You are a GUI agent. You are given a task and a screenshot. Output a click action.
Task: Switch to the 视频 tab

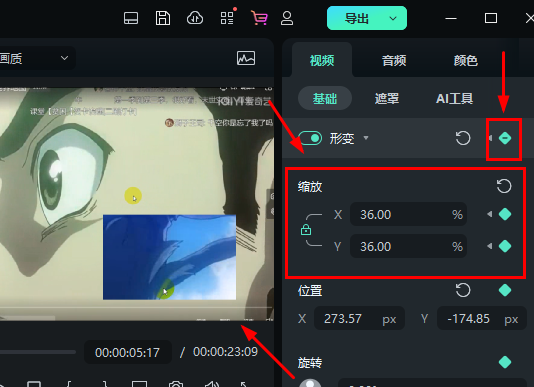[x=322, y=61]
